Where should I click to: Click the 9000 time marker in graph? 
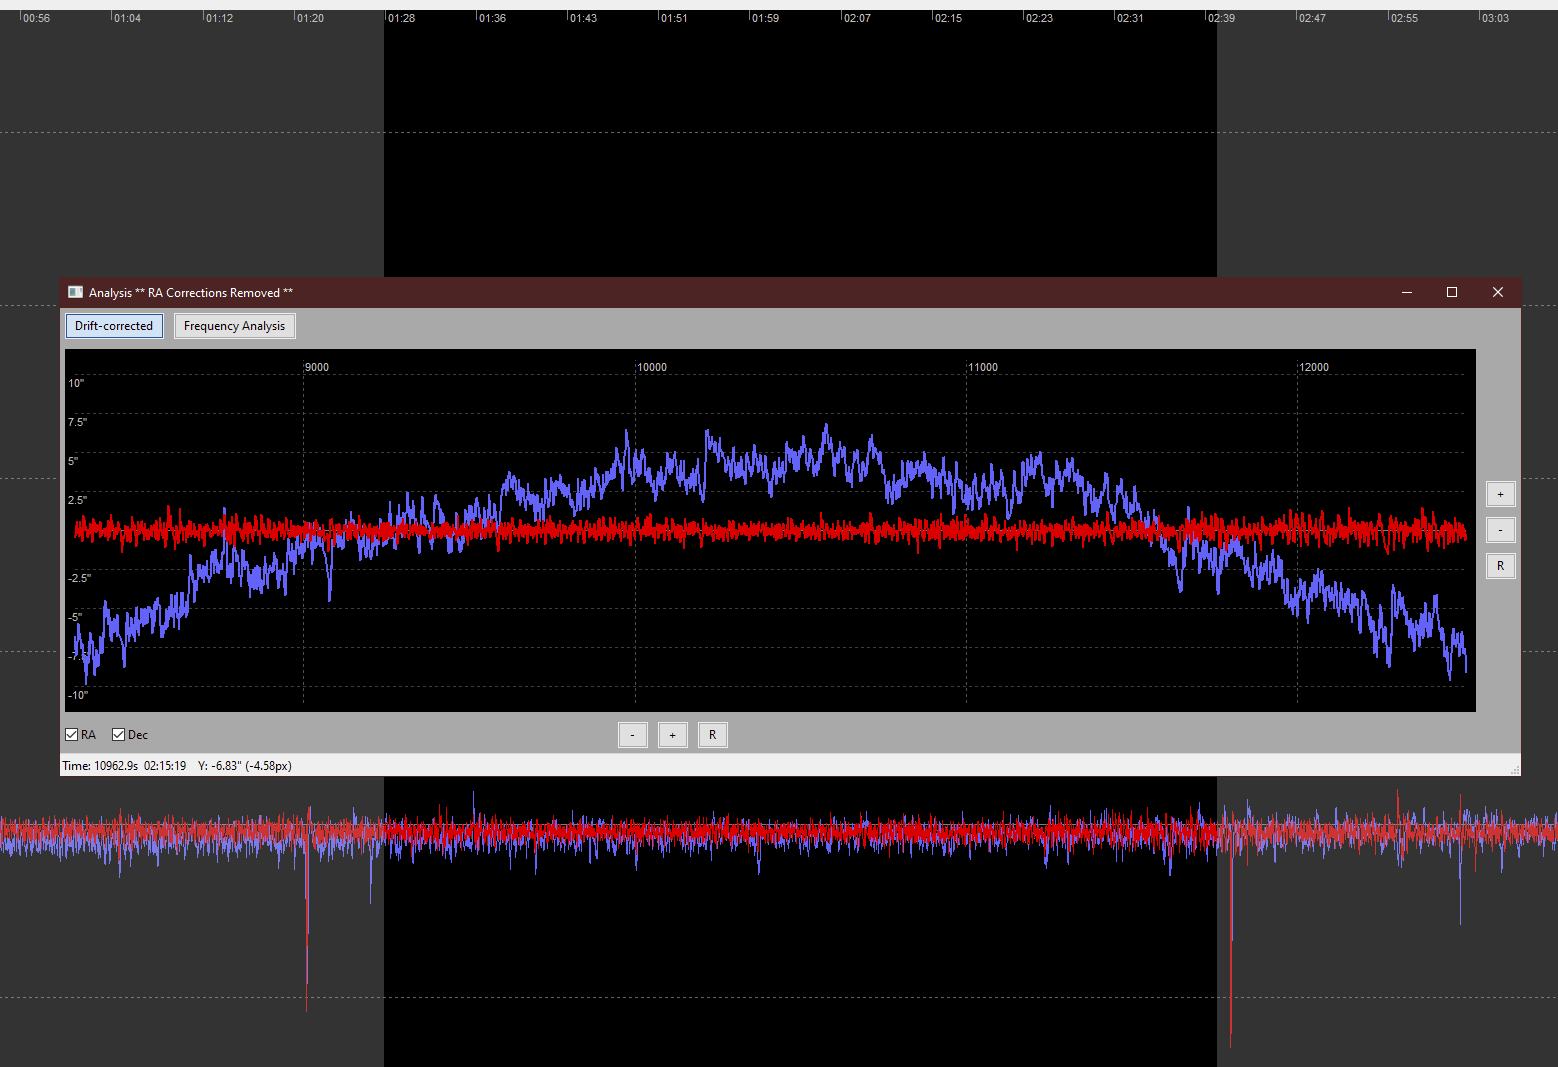(317, 367)
